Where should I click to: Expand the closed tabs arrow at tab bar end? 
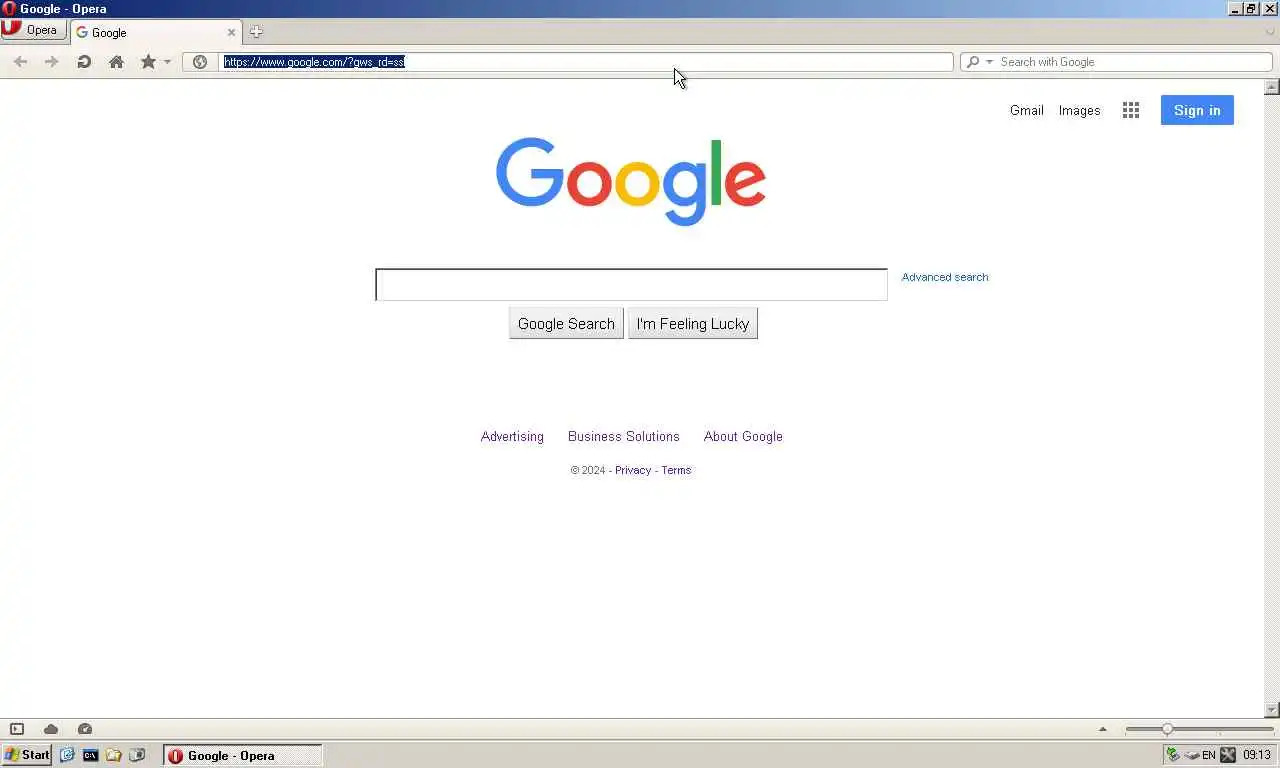pos(1270,32)
